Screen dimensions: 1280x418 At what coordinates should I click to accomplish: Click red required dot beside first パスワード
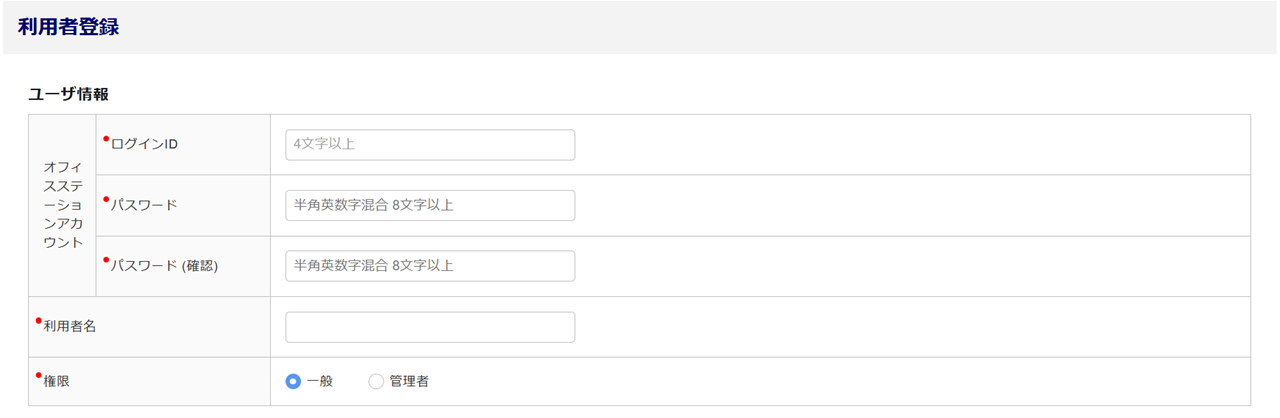coord(106,199)
